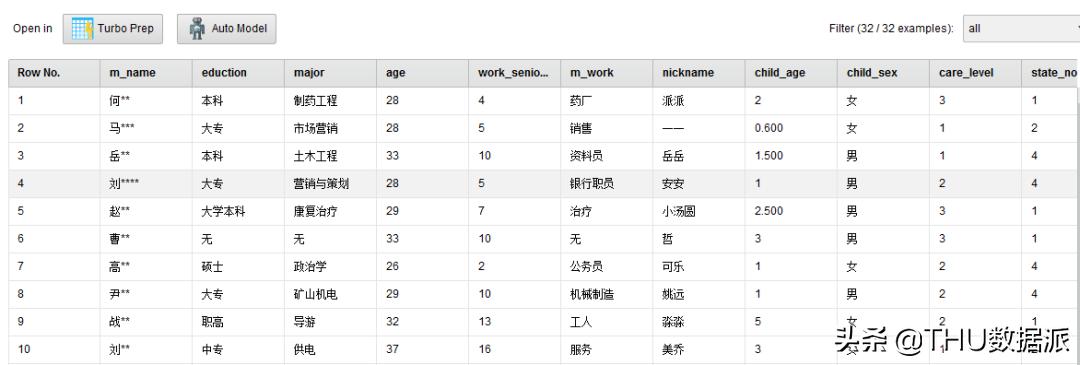Sort by the m_name column header
1080x365 pixels.
click(x=146, y=73)
